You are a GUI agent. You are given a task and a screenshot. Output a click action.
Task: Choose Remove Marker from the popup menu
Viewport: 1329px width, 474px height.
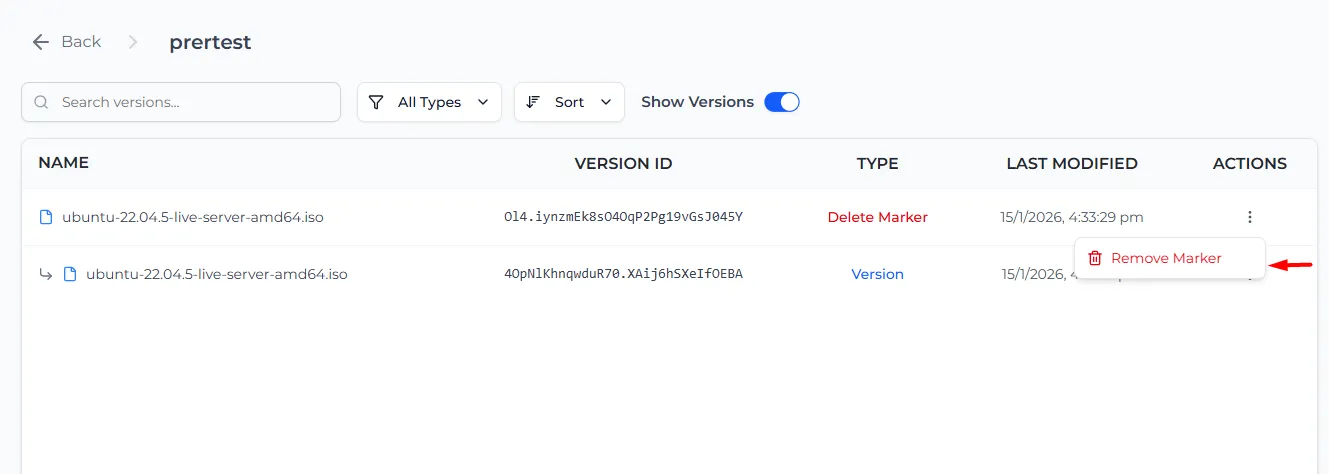click(1169, 258)
